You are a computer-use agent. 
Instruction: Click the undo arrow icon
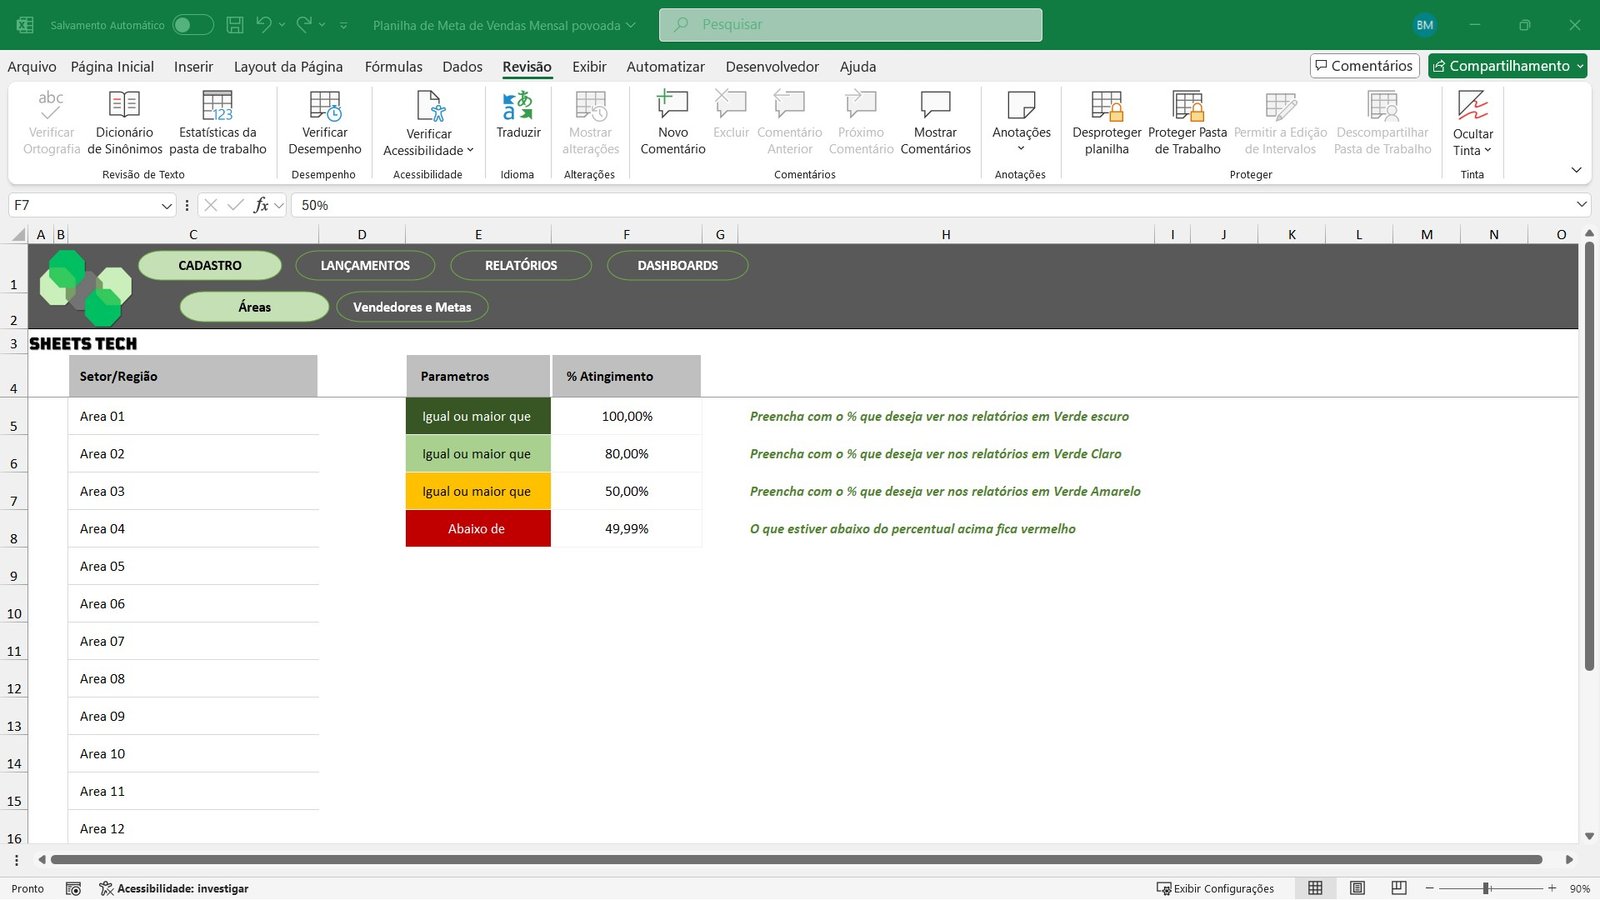263,25
